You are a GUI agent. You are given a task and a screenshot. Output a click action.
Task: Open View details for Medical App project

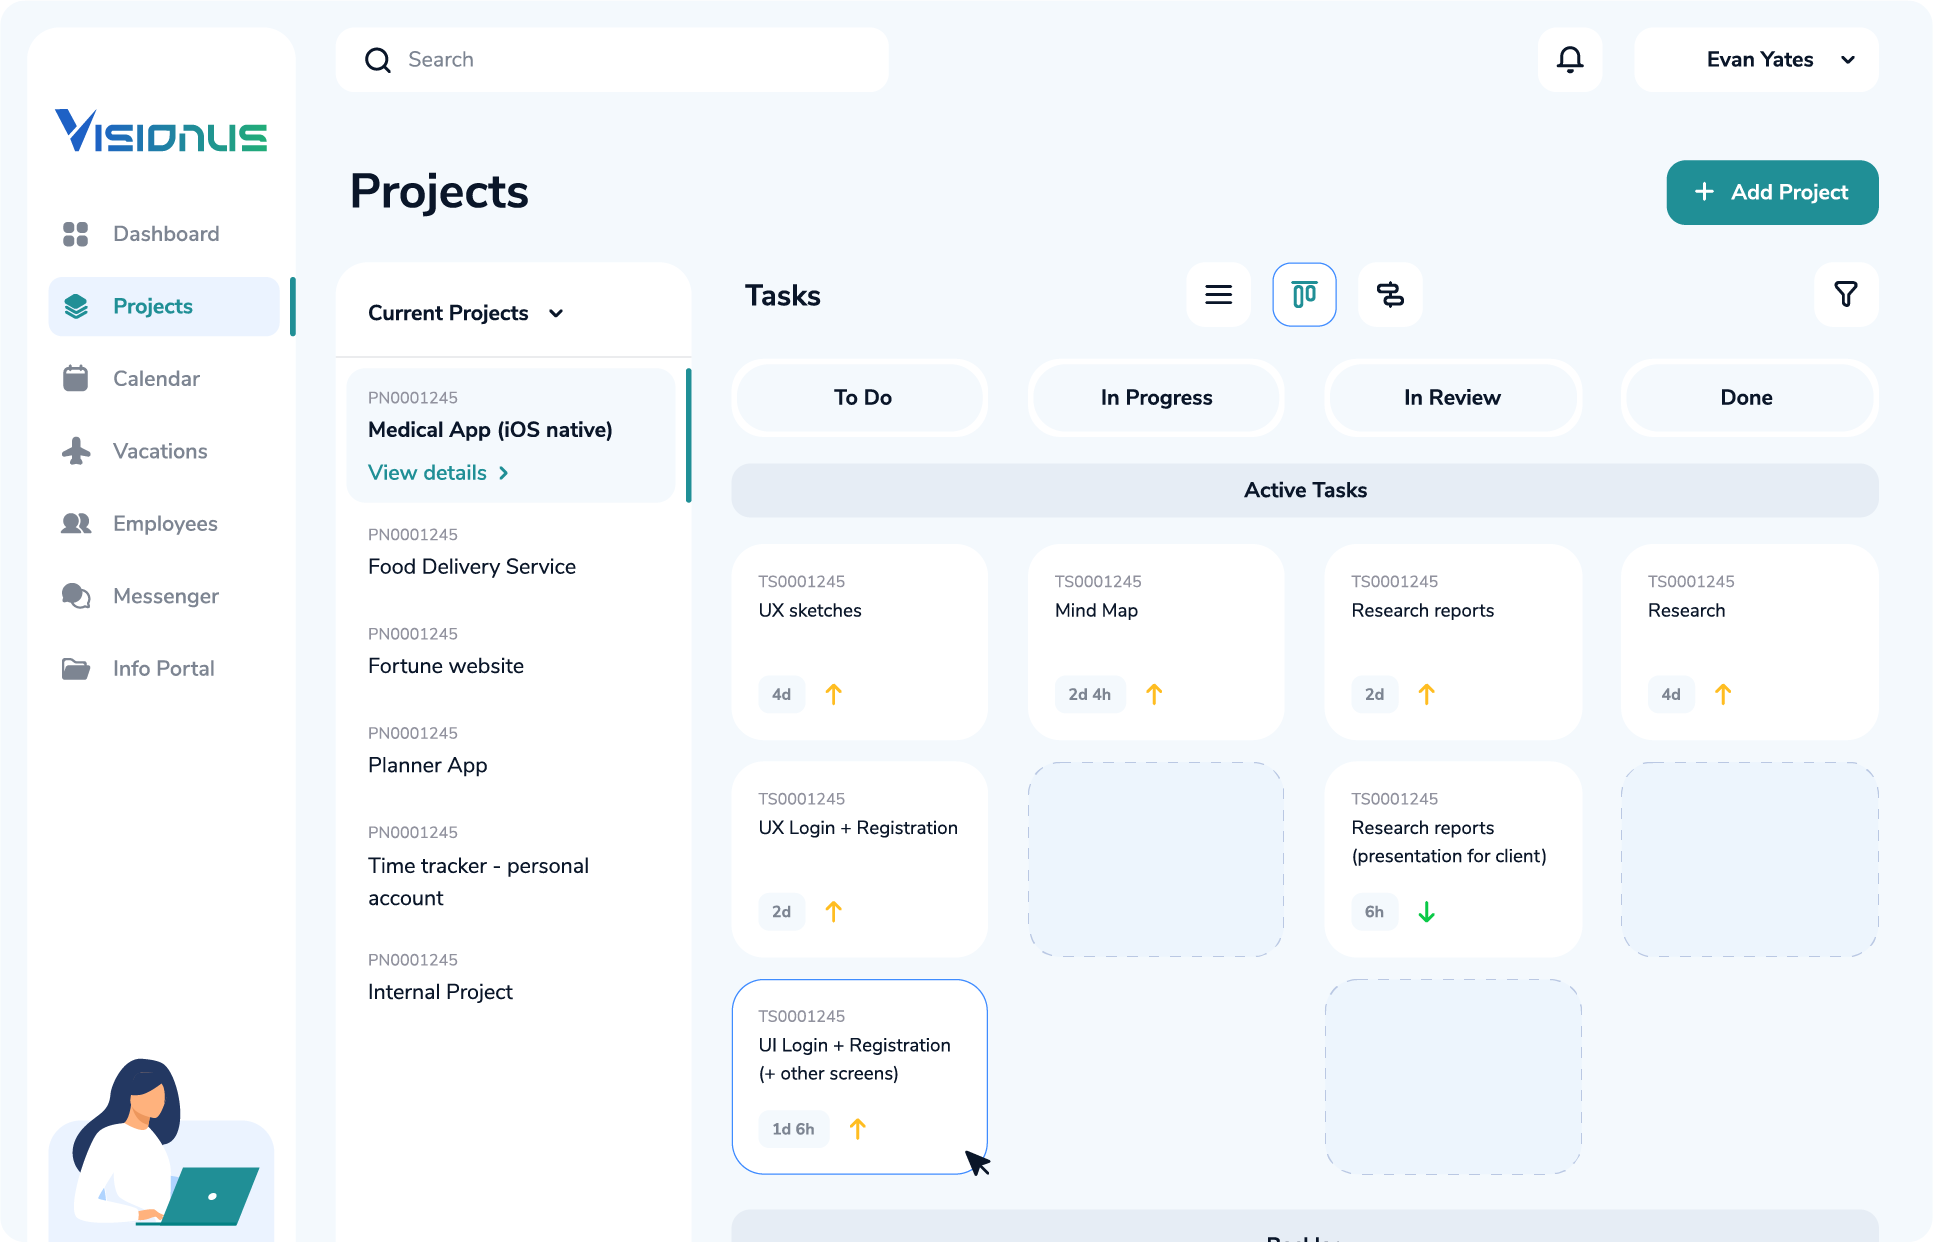(437, 472)
